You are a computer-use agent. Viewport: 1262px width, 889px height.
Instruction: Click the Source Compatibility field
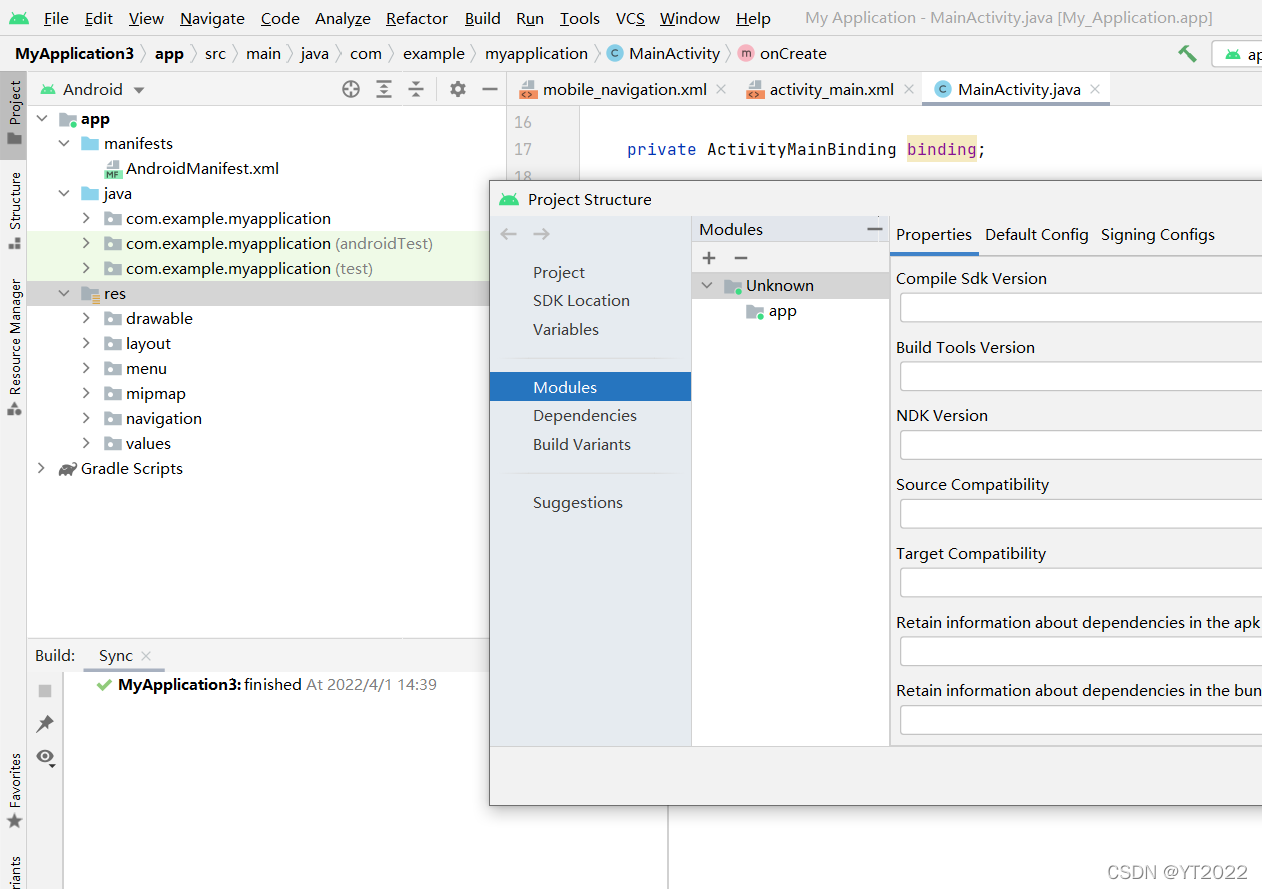1081,514
